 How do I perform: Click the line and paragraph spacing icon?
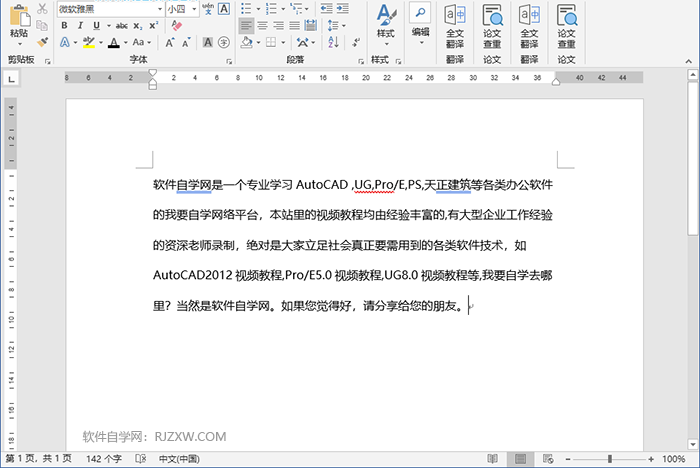[333, 25]
